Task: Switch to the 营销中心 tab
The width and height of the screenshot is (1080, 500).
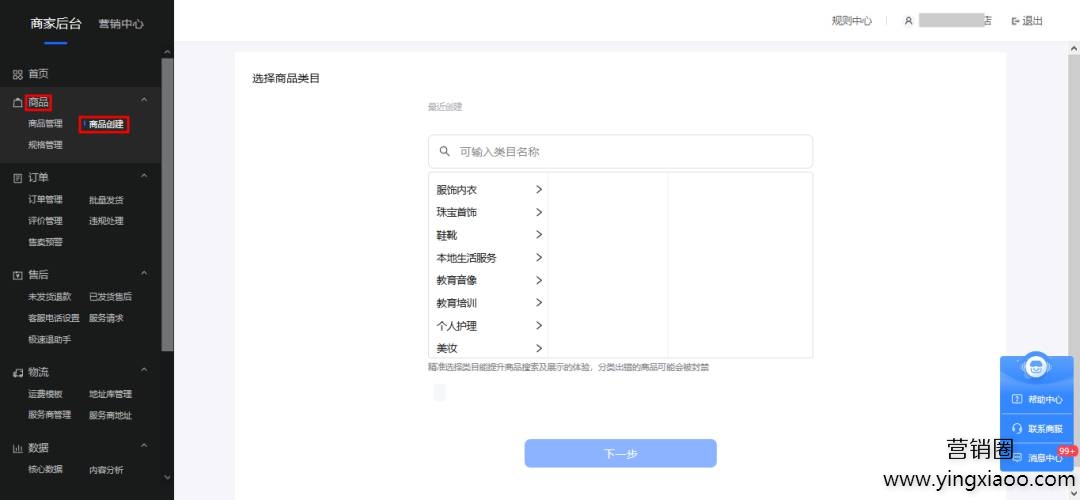Action: pos(121,23)
